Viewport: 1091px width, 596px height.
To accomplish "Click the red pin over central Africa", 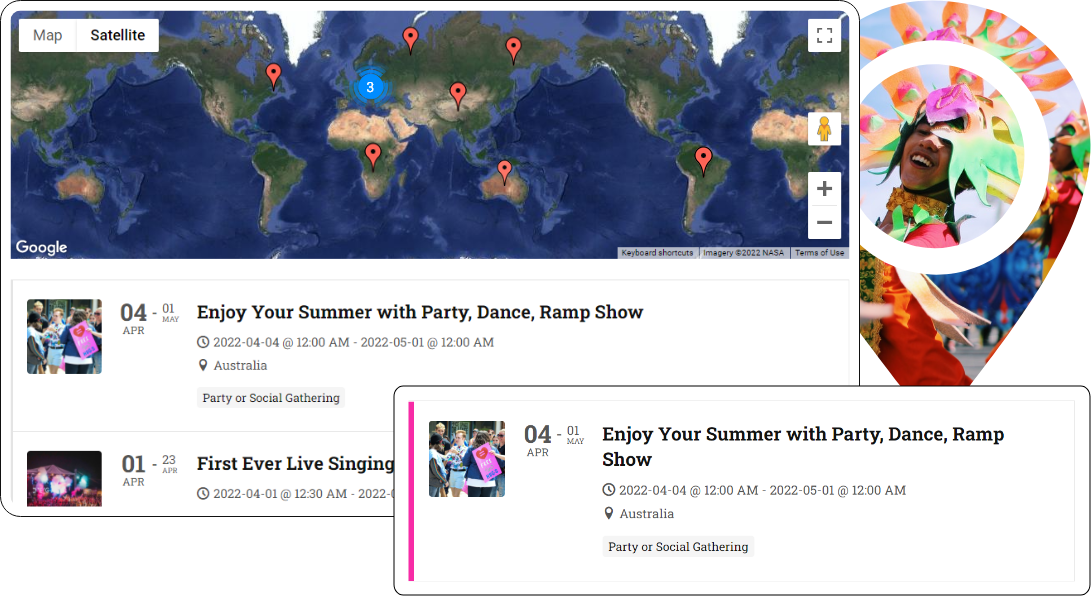I will click(373, 154).
